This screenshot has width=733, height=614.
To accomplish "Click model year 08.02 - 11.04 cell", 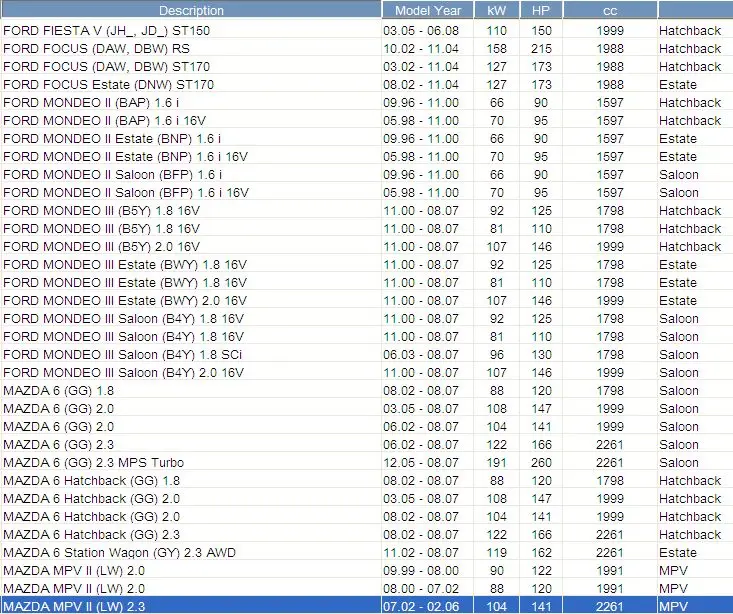I will (x=428, y=85).
